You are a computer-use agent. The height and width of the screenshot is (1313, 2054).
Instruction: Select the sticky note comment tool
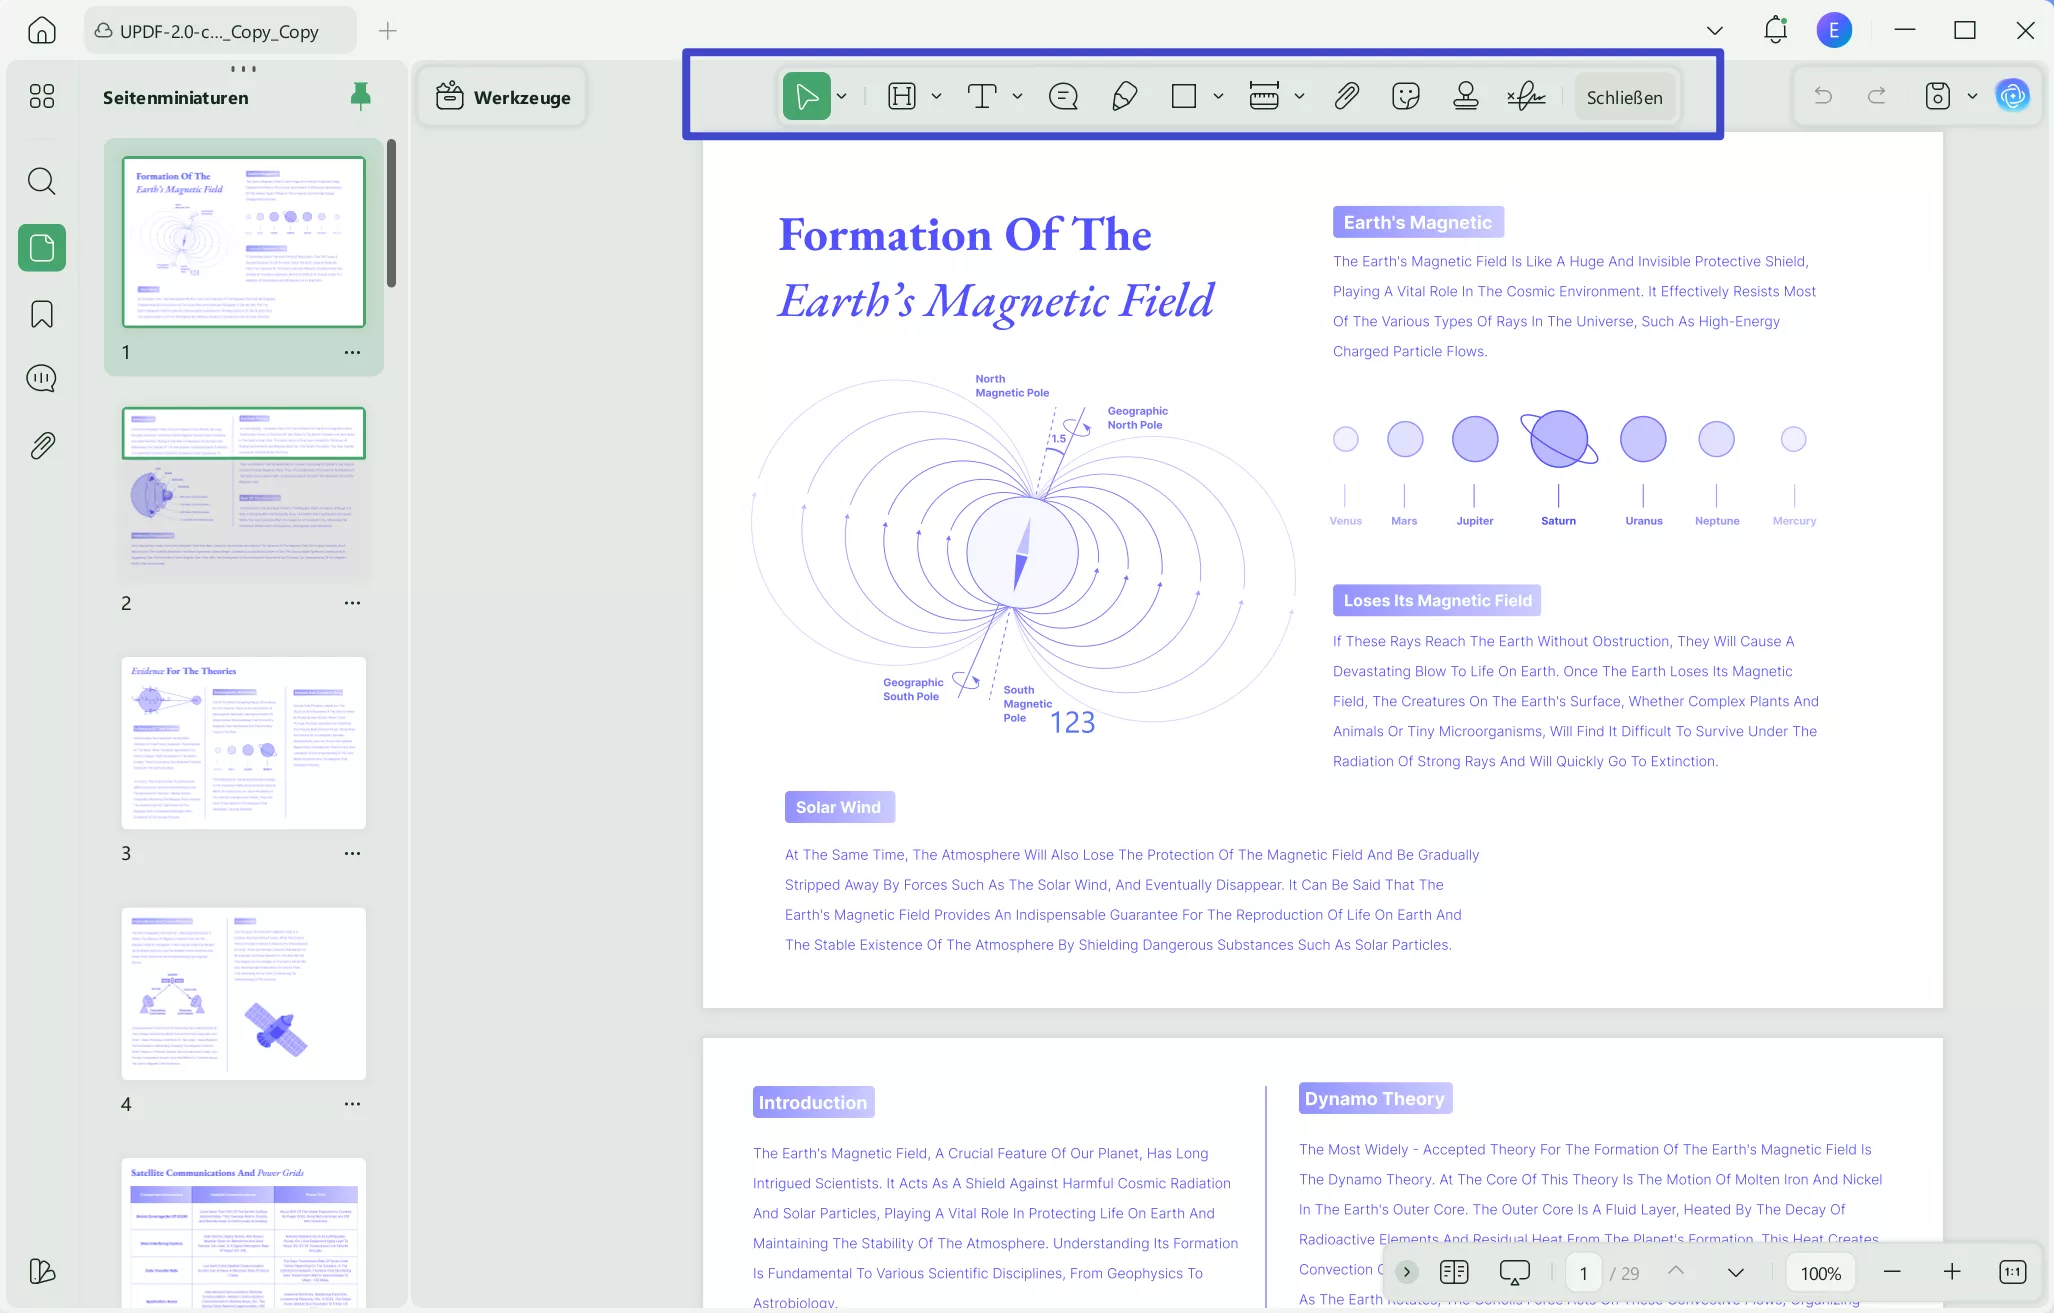[x=1063, y=97]
